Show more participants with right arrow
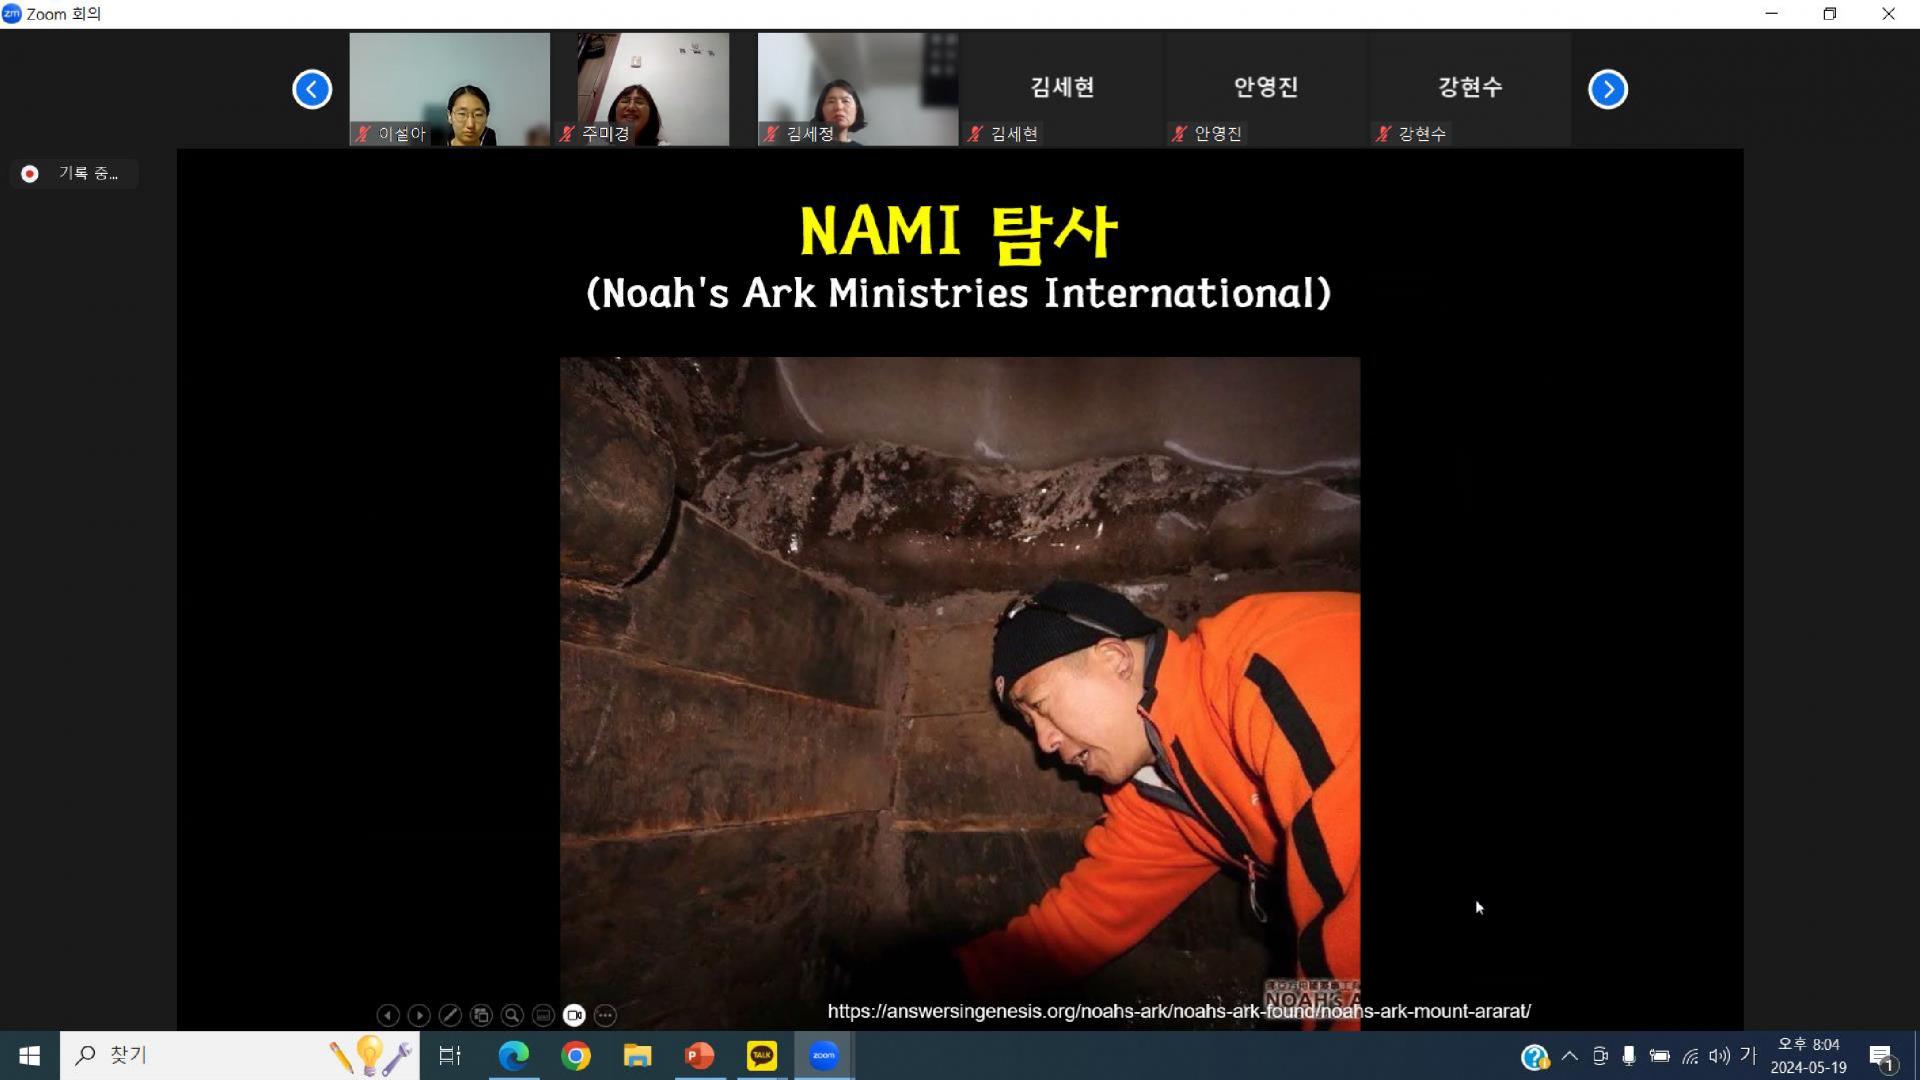1920x1080 pixels. pos(1608,89)
